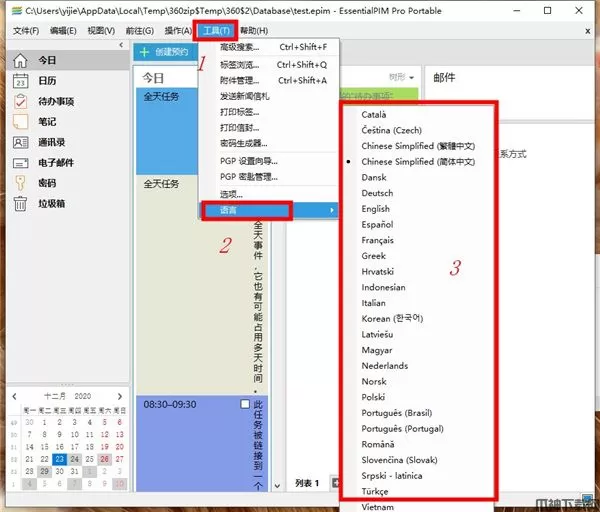The image size is (600, 512).
Task: Expand the 语言 language submenu
Action: point(246,210)
